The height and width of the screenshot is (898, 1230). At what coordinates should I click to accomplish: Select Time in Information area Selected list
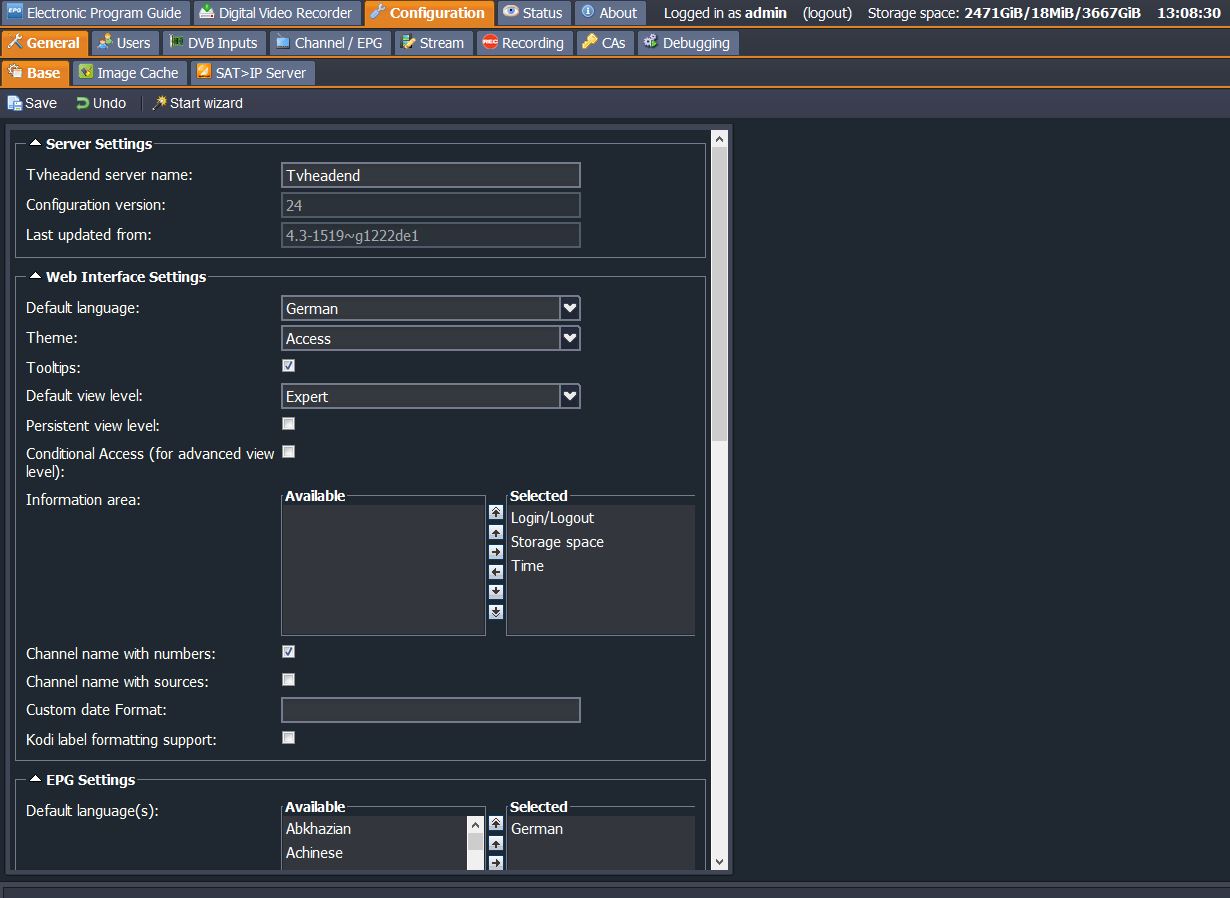600,566
